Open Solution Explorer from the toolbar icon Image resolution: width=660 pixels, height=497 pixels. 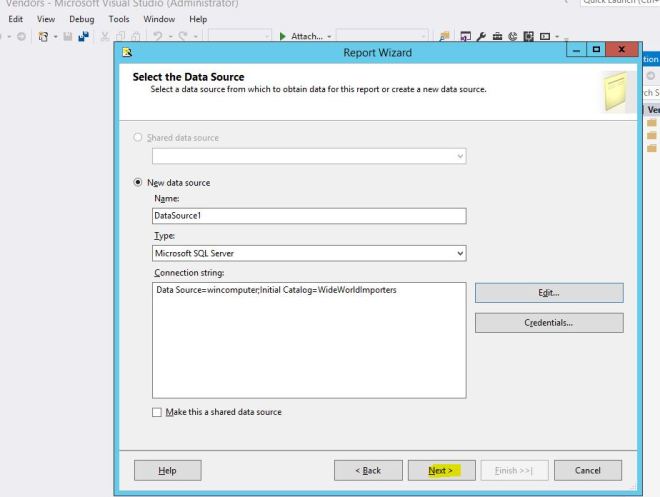click(467, 36)
